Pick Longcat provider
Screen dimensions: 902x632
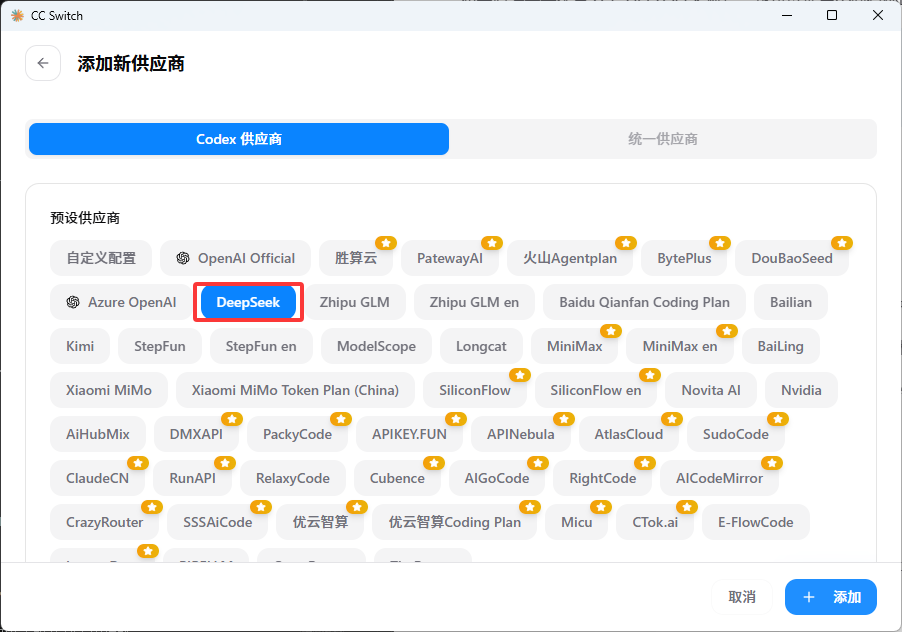pos(481,346)
